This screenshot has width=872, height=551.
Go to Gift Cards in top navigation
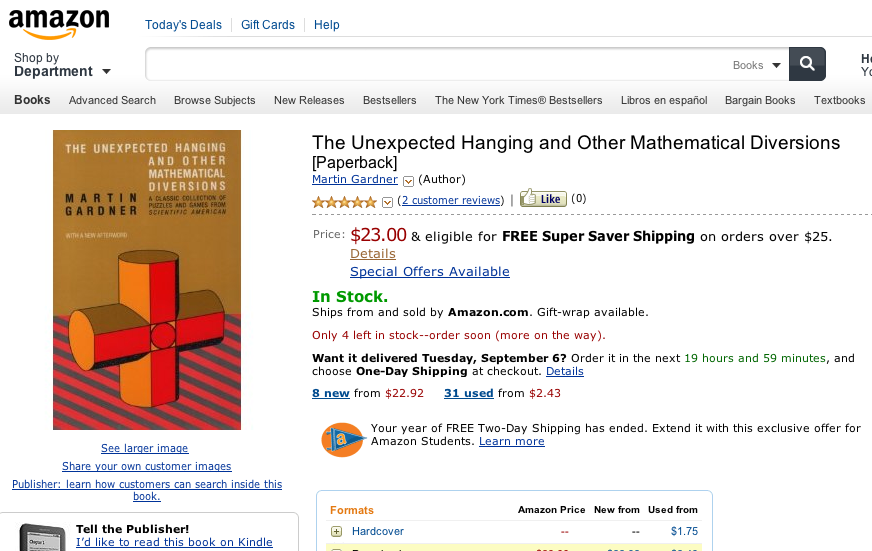coord(268,25)
